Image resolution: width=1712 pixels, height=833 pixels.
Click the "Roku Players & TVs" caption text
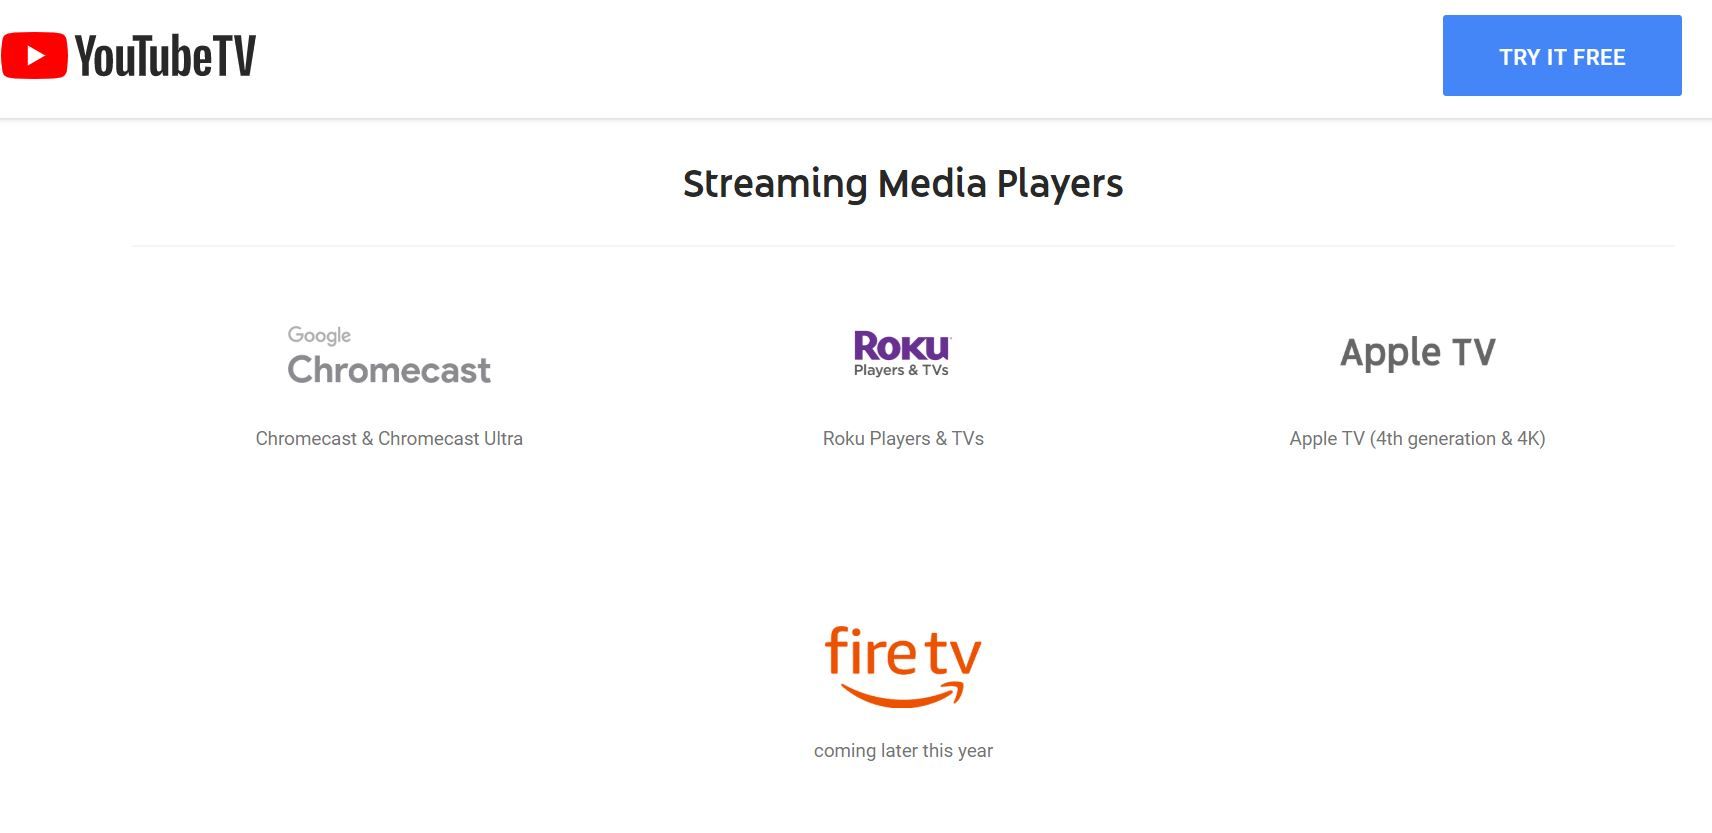(903, 438)
